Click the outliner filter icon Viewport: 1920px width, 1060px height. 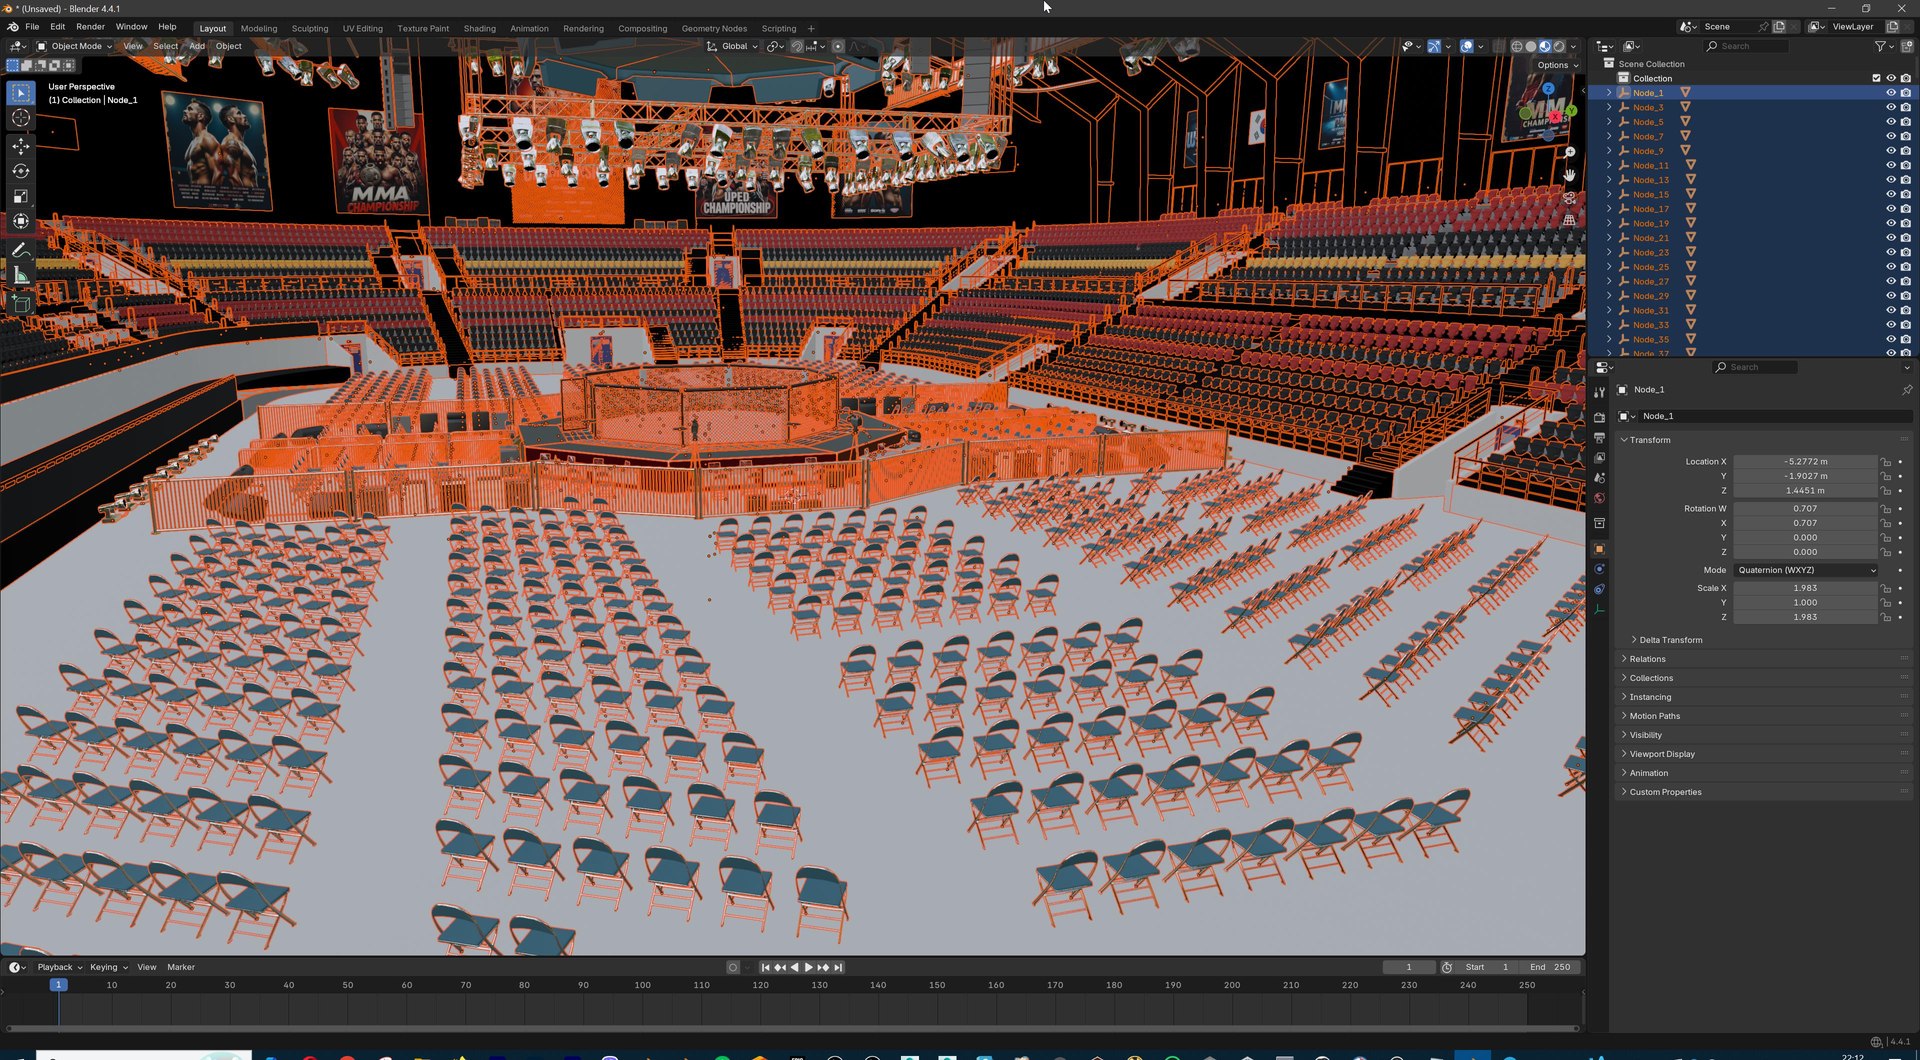(x=1880, y=46)
